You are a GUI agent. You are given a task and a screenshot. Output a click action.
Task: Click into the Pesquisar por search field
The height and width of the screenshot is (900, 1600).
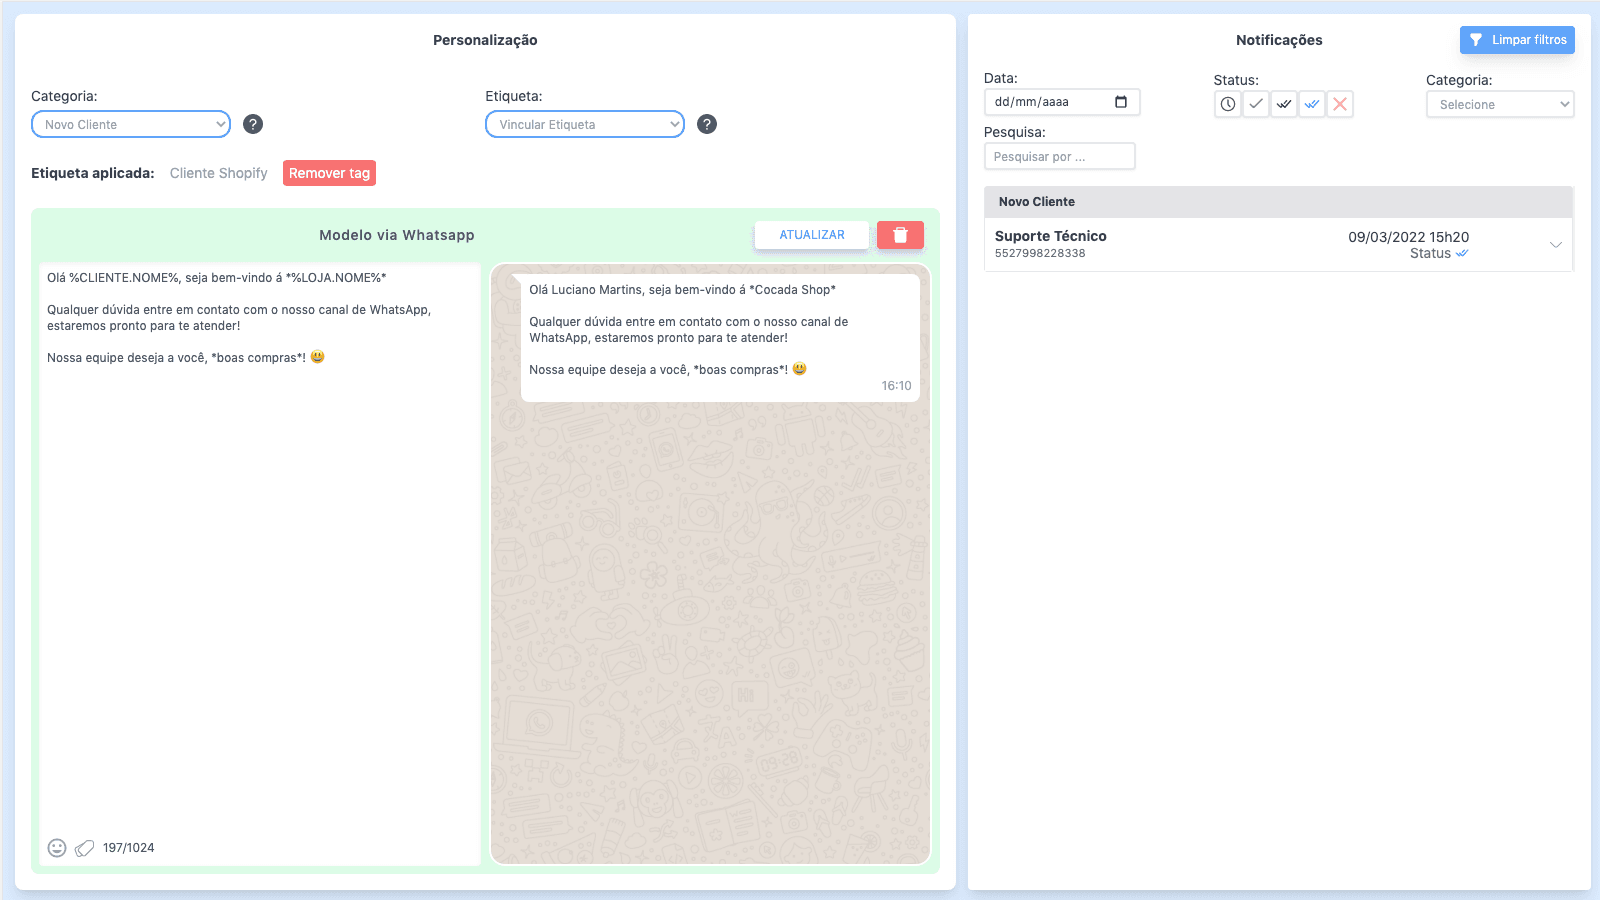coord(1059,157)
